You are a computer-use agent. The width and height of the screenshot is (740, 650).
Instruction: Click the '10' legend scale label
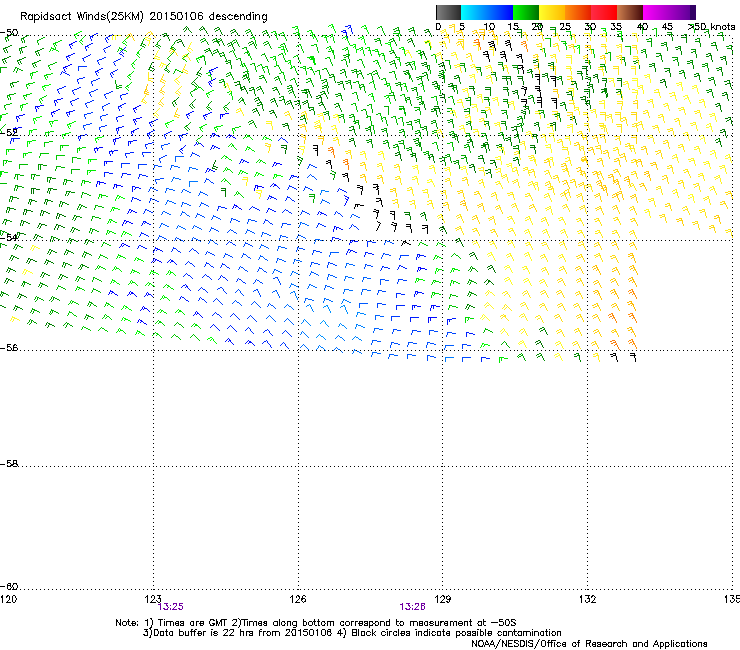[x=489, y=27]
